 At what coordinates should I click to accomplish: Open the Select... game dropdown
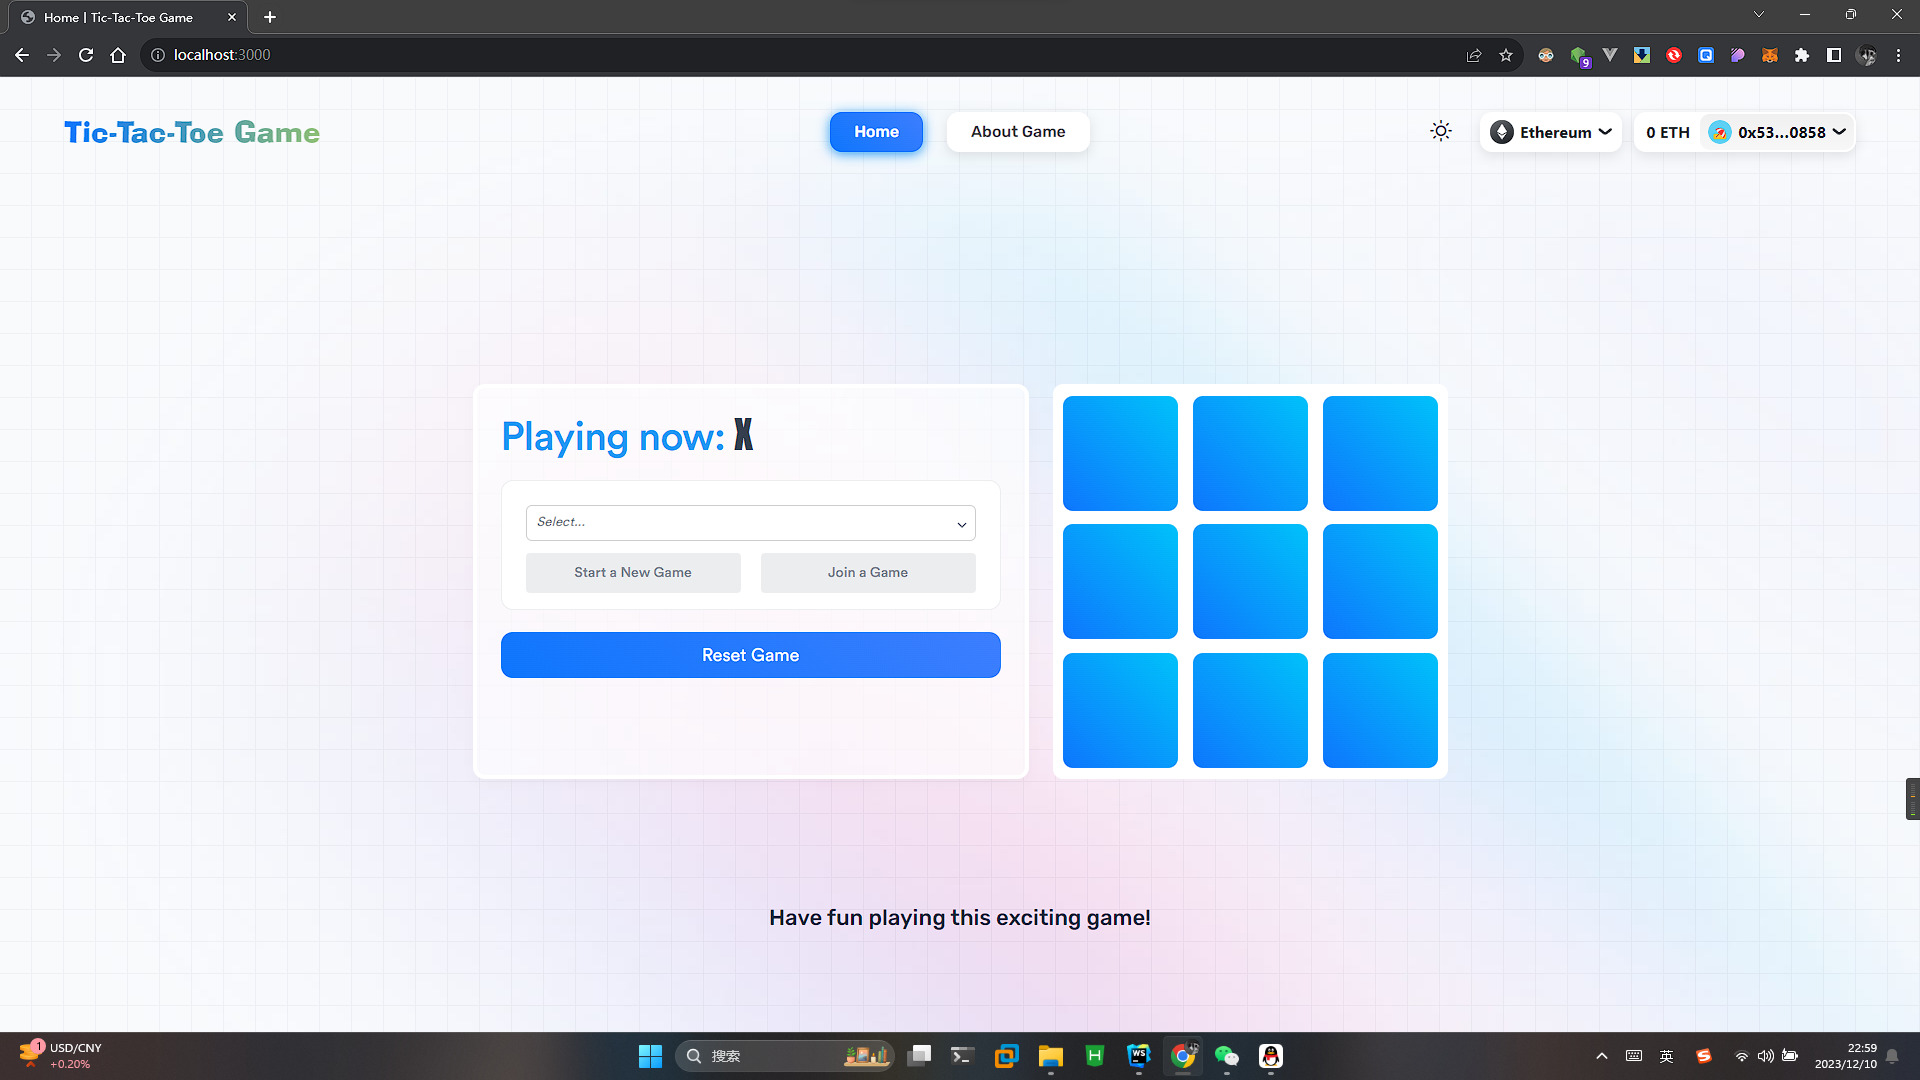pyautogui.click(x=750, y=522)
